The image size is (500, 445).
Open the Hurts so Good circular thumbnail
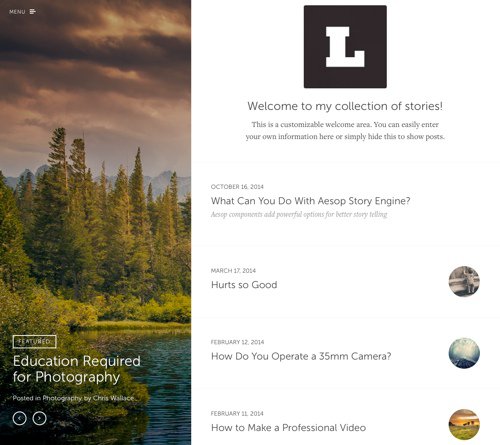click(464, 281)
